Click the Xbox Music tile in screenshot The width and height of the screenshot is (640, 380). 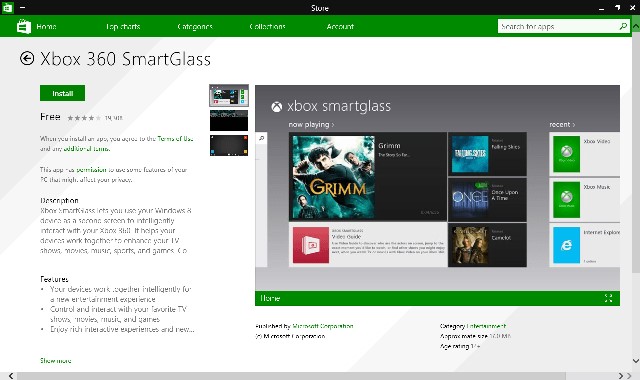point(585,200)
